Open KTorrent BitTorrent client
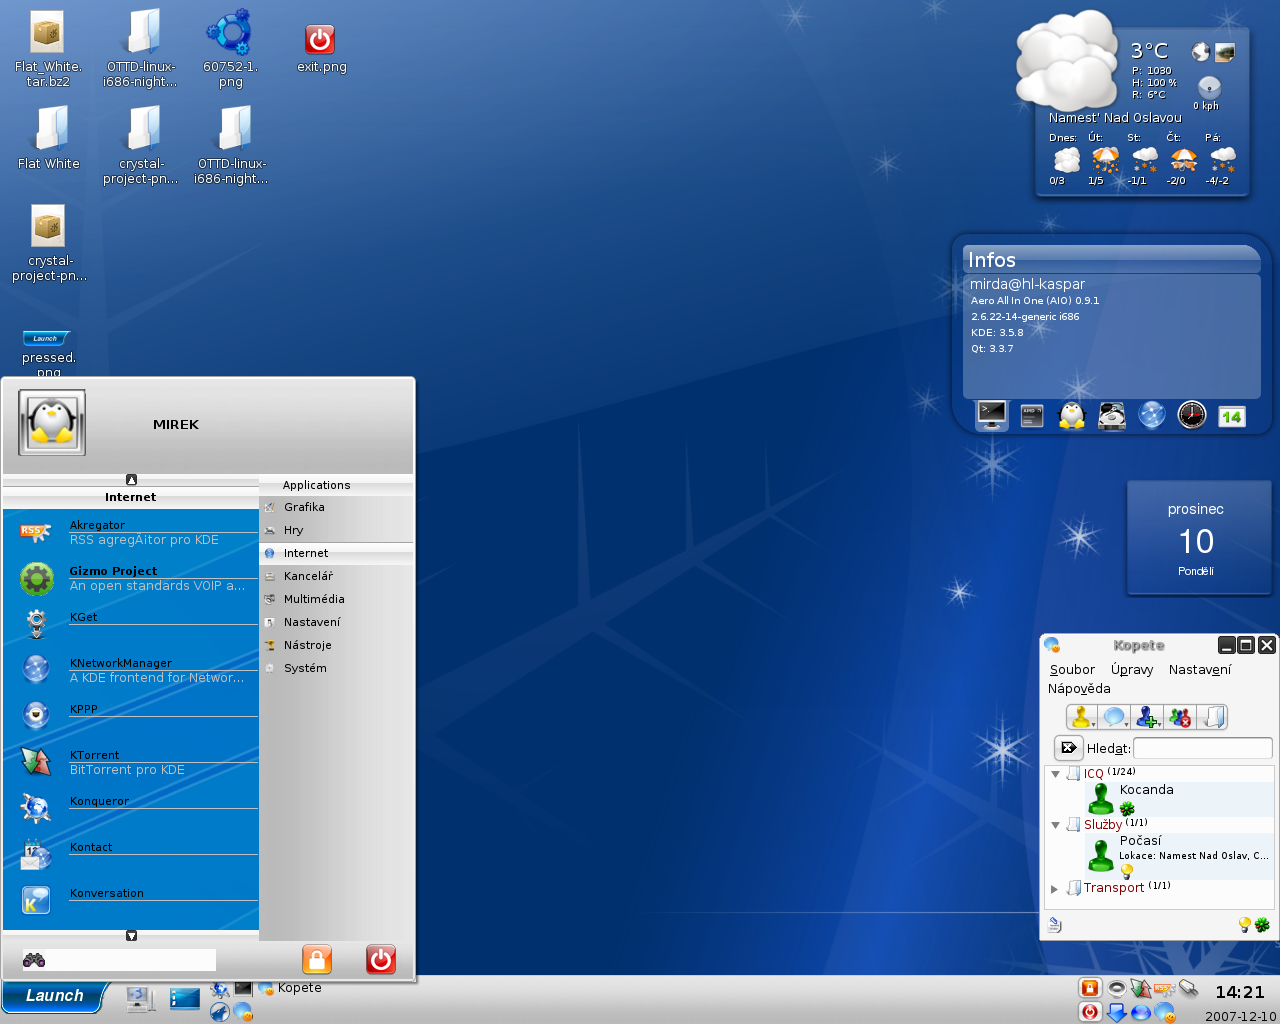 [x=131, y=762]
